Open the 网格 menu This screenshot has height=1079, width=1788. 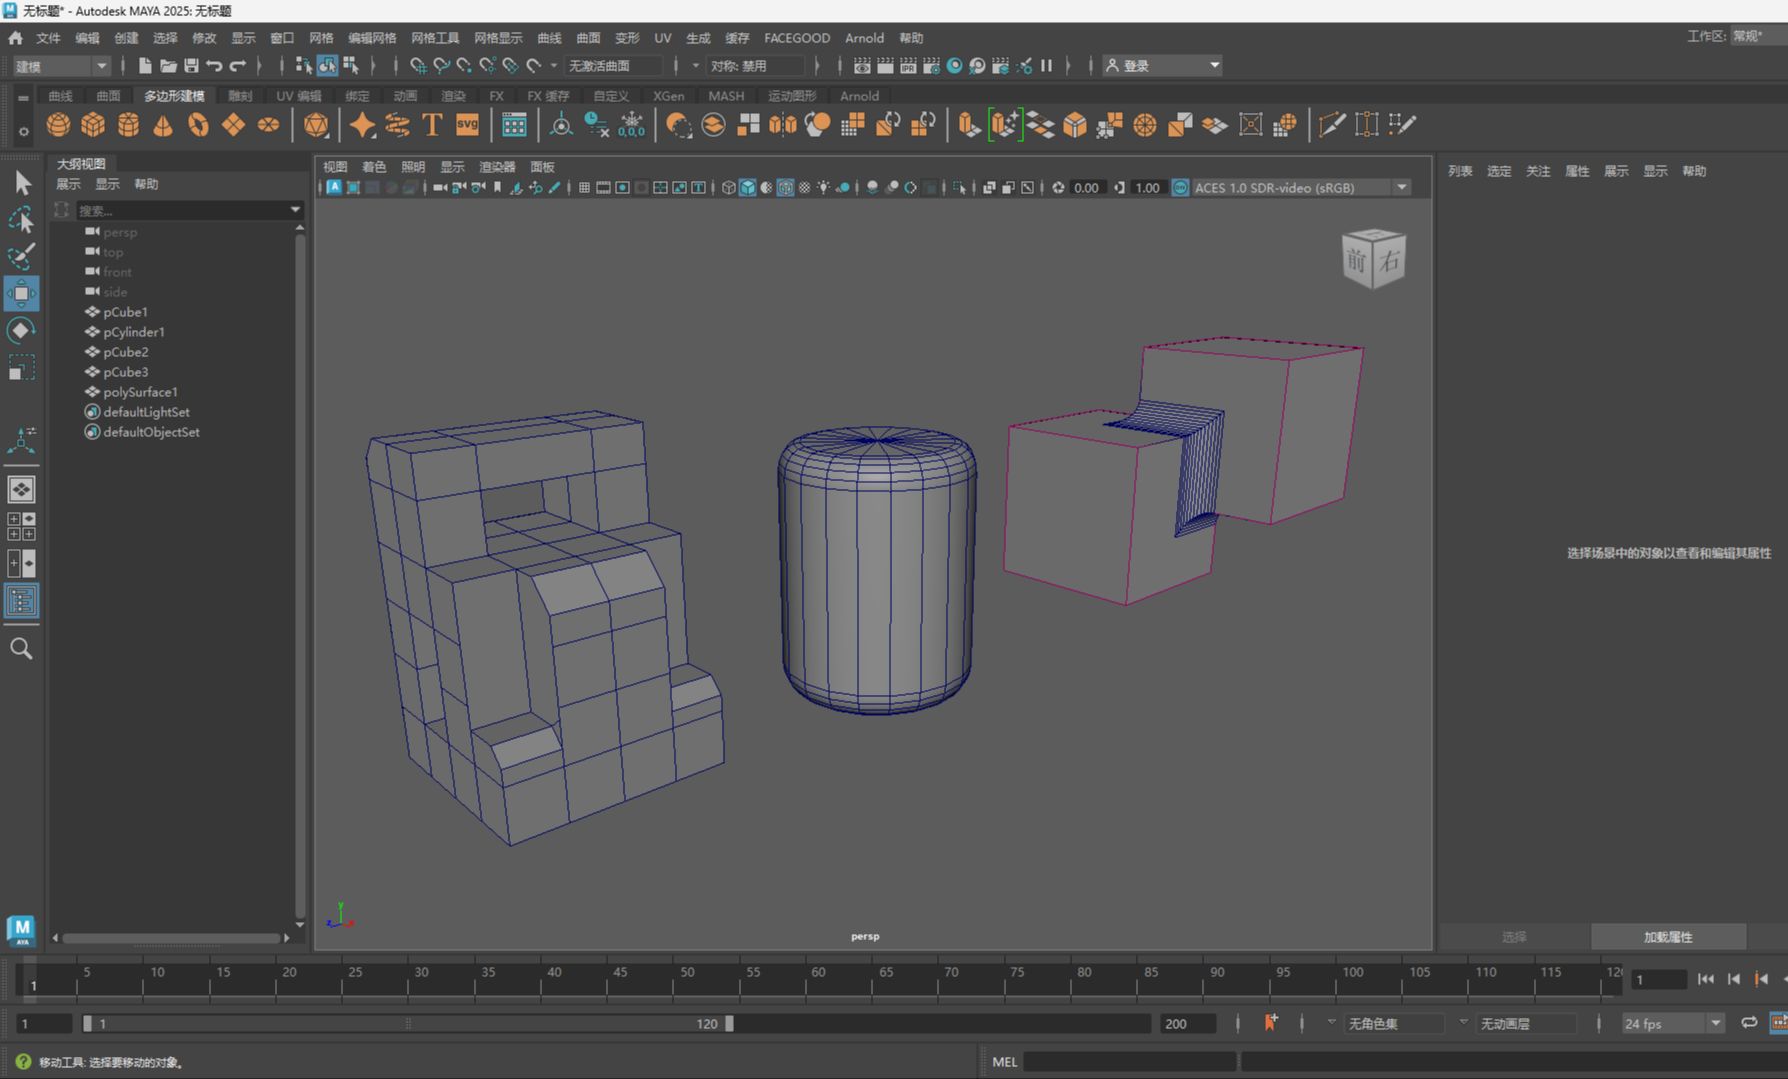pyautogui.click(x=319, y=38)
